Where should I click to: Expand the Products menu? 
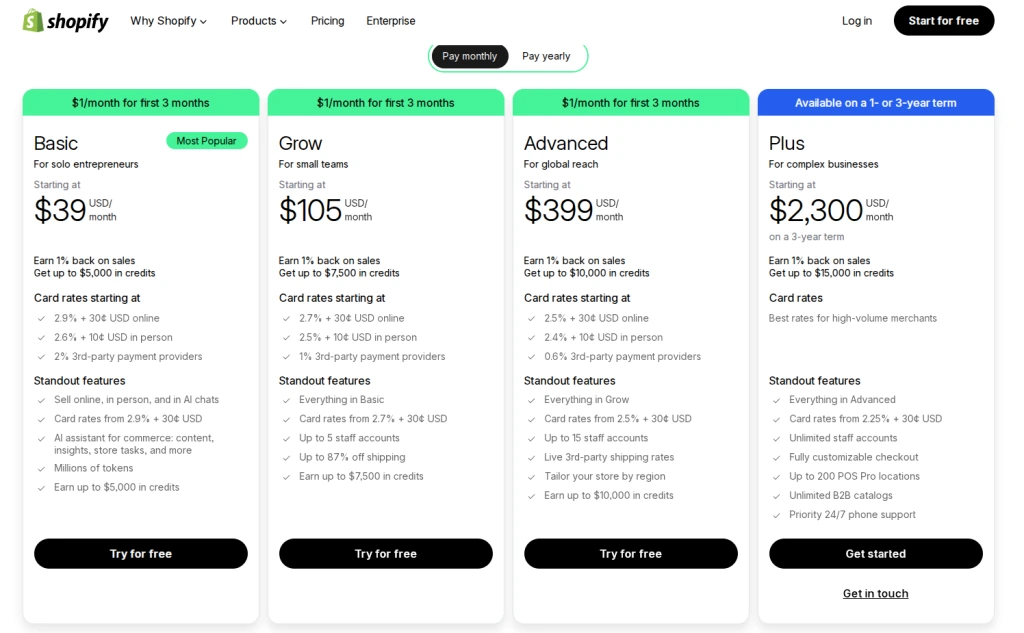coord(259,21)
